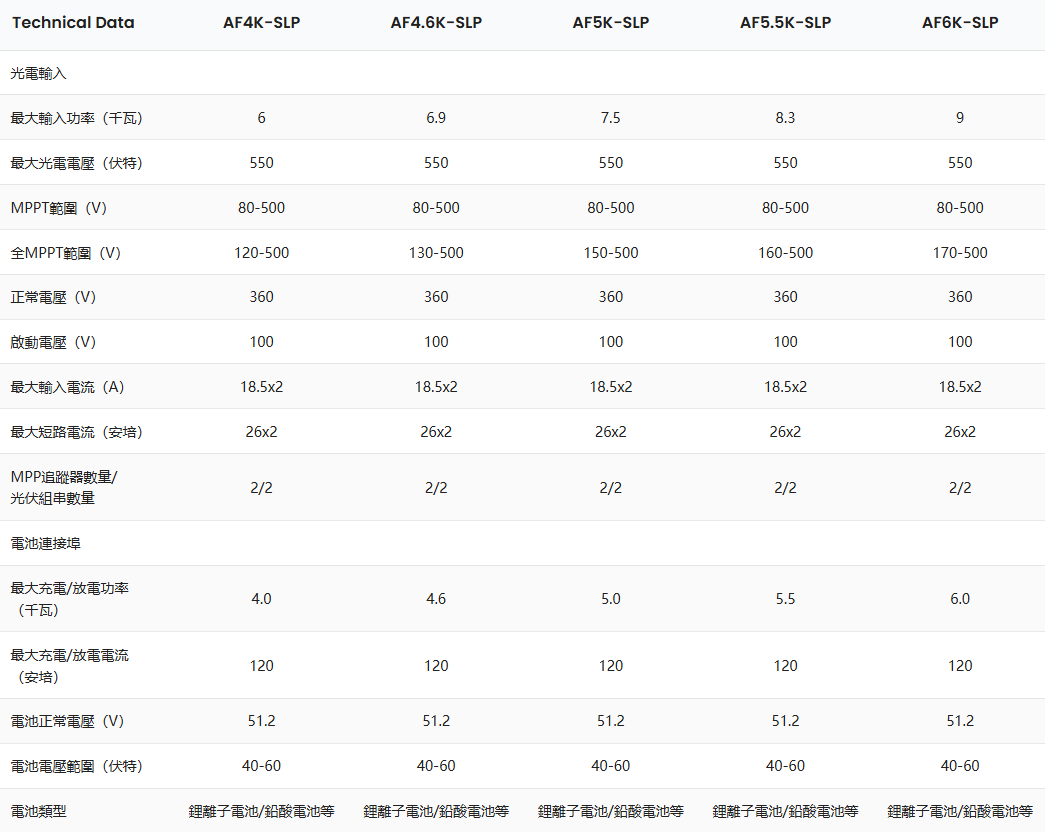The width and height of the screenshot is (1045, 832).
Task: Select the 最大短路電流（安培）row label
Action: [77, 432]
